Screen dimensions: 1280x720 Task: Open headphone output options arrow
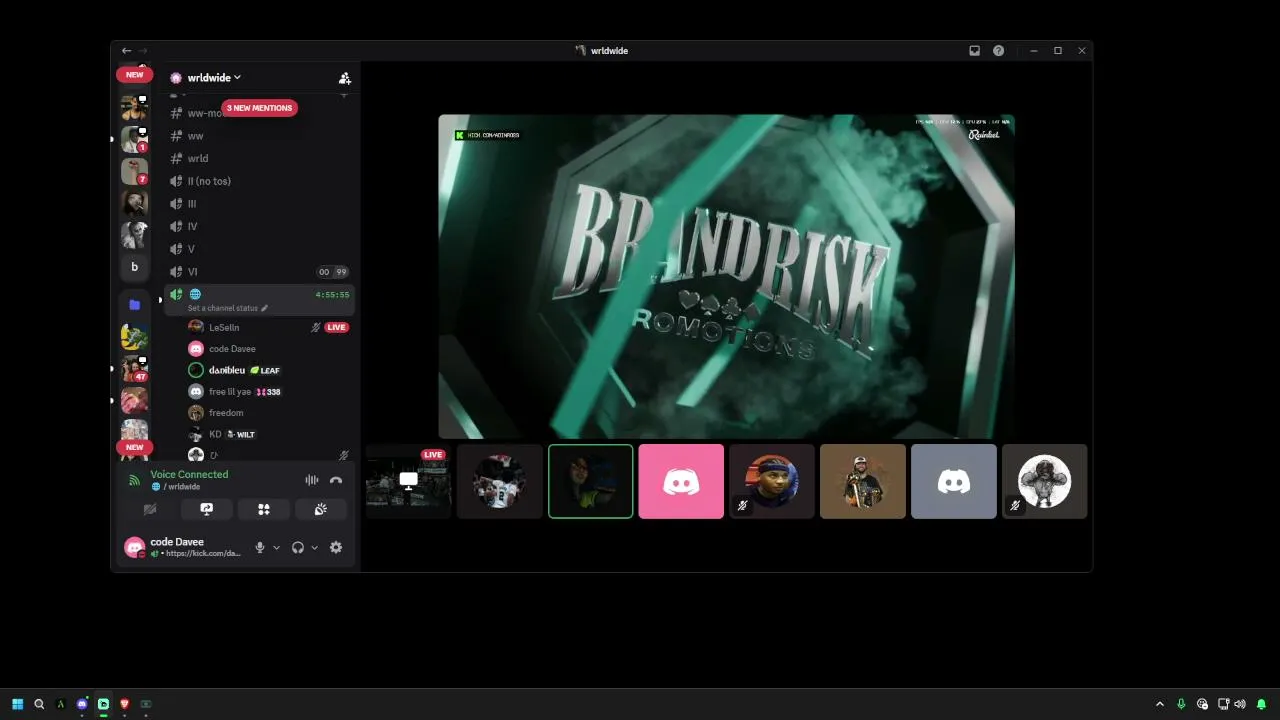[314, 548]
